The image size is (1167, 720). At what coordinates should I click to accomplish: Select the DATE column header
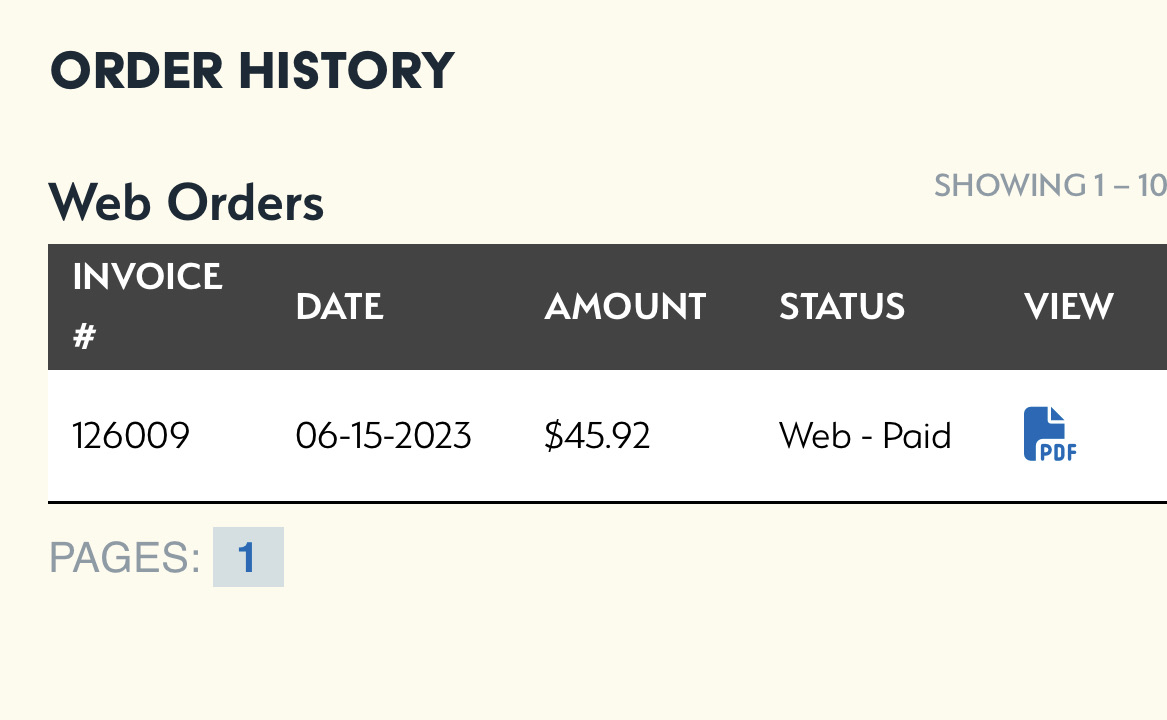pos(339,307)
